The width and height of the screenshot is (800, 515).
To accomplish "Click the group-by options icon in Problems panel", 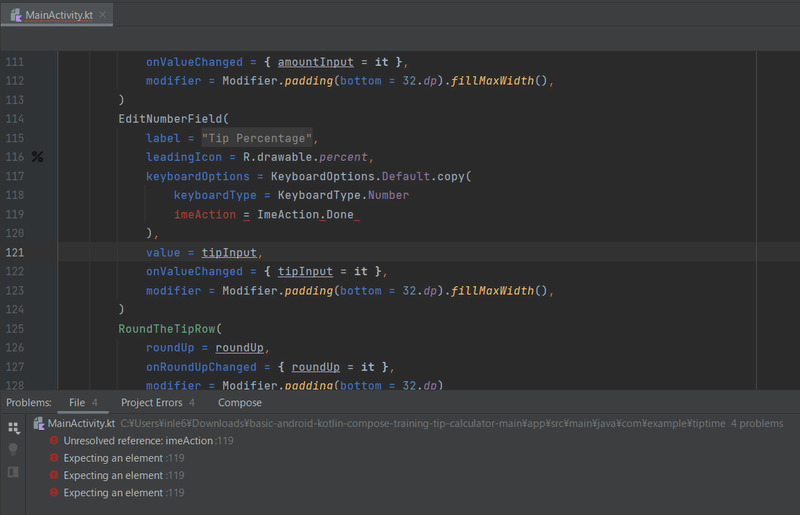I will pos(14,428).
